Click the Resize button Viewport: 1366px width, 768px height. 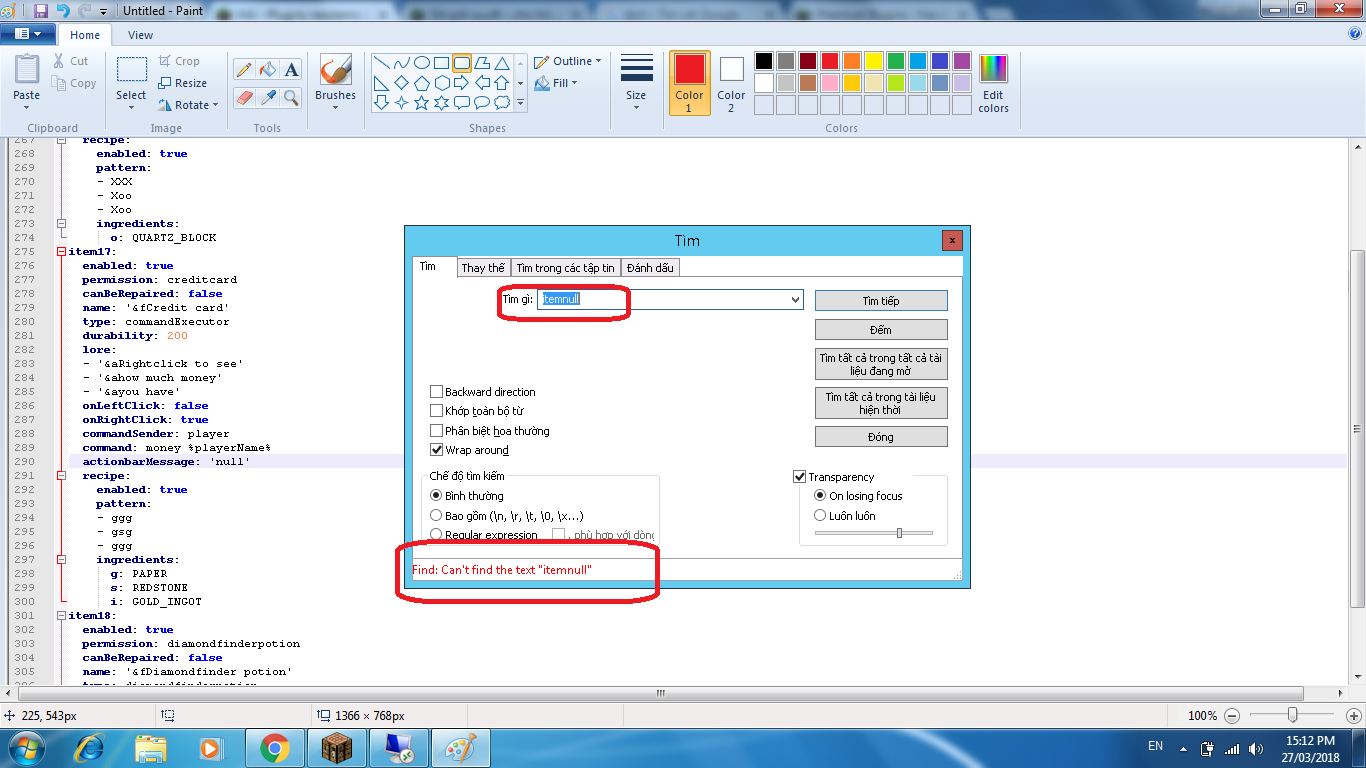(x=183, y=83)
